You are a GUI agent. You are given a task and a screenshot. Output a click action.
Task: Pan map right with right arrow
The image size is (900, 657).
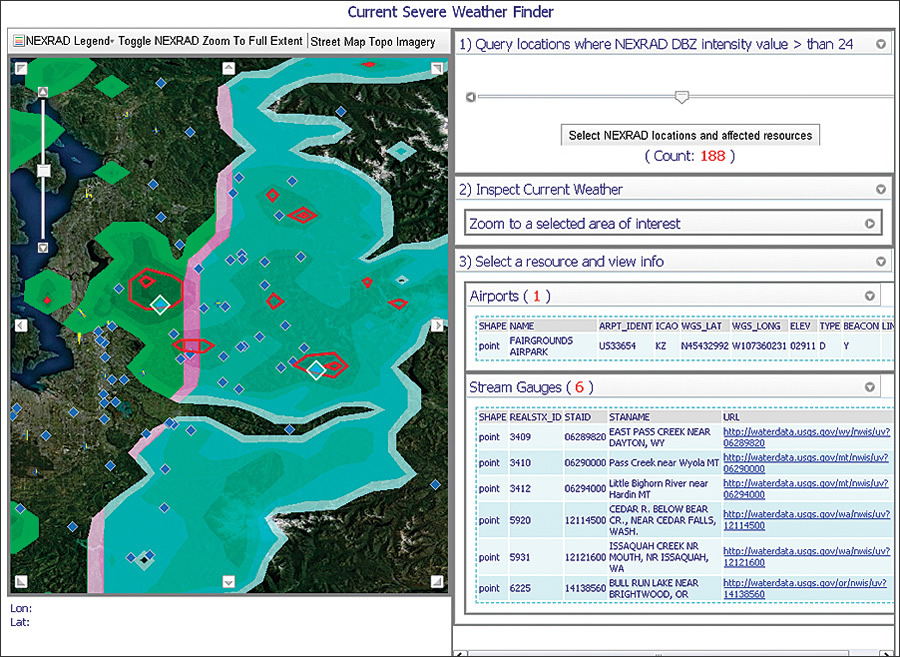click(437, 325)
